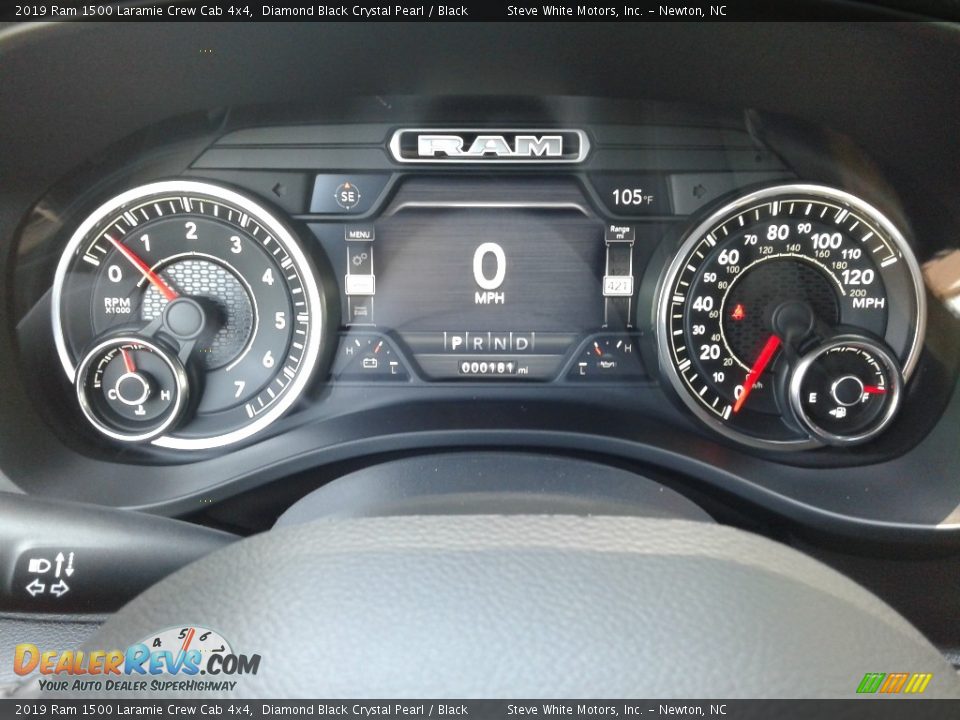Image resolution: width=960 pixels, height=720 pixels.
Task: Click the left turn arrow on stalk
Action: [x=35, y=588]
